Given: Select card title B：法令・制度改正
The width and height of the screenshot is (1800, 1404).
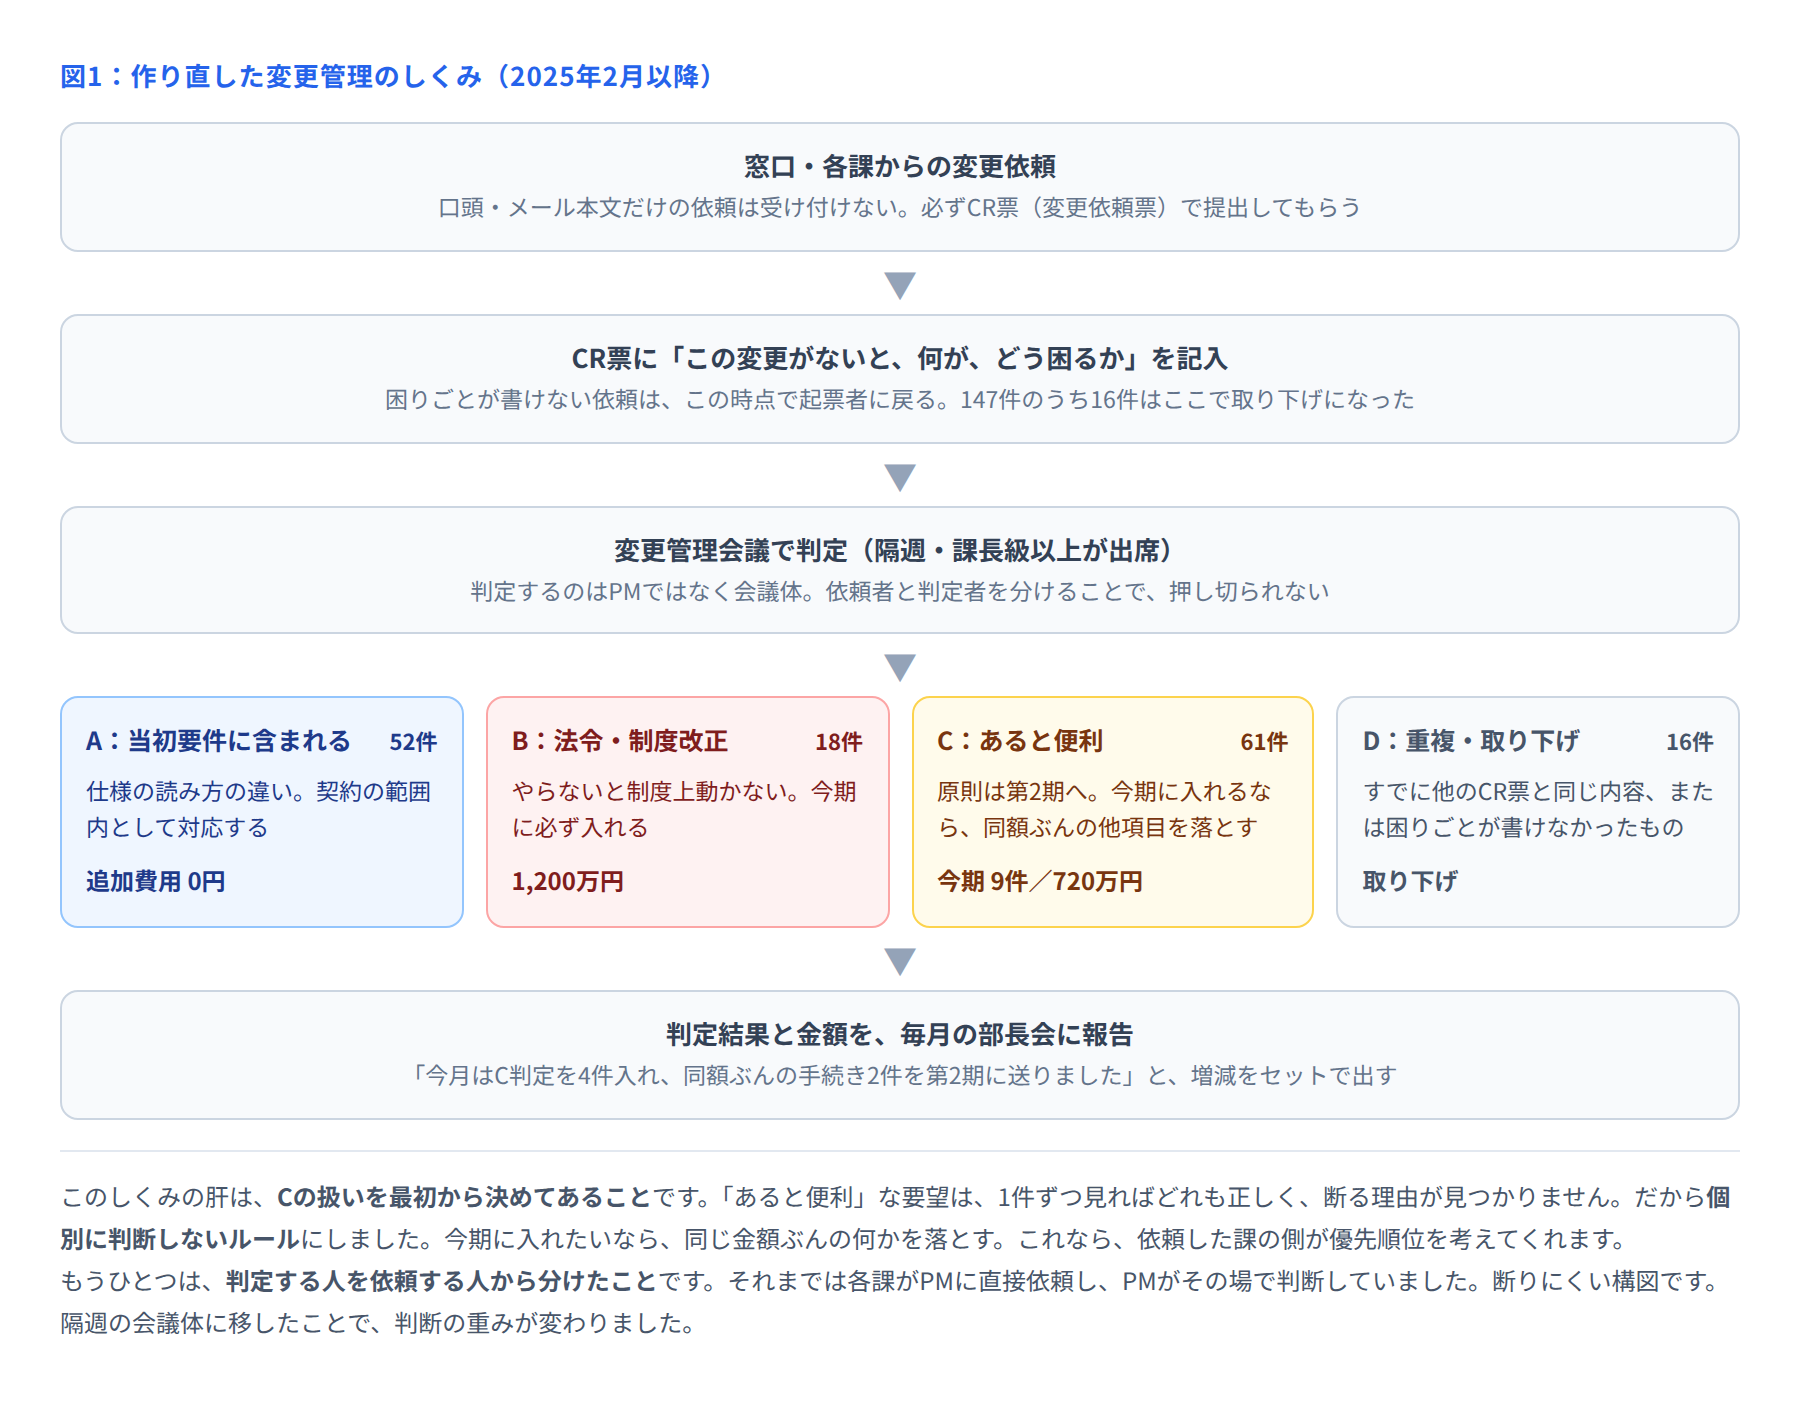Looking at the screenshot, I should [x=620, y=741].
